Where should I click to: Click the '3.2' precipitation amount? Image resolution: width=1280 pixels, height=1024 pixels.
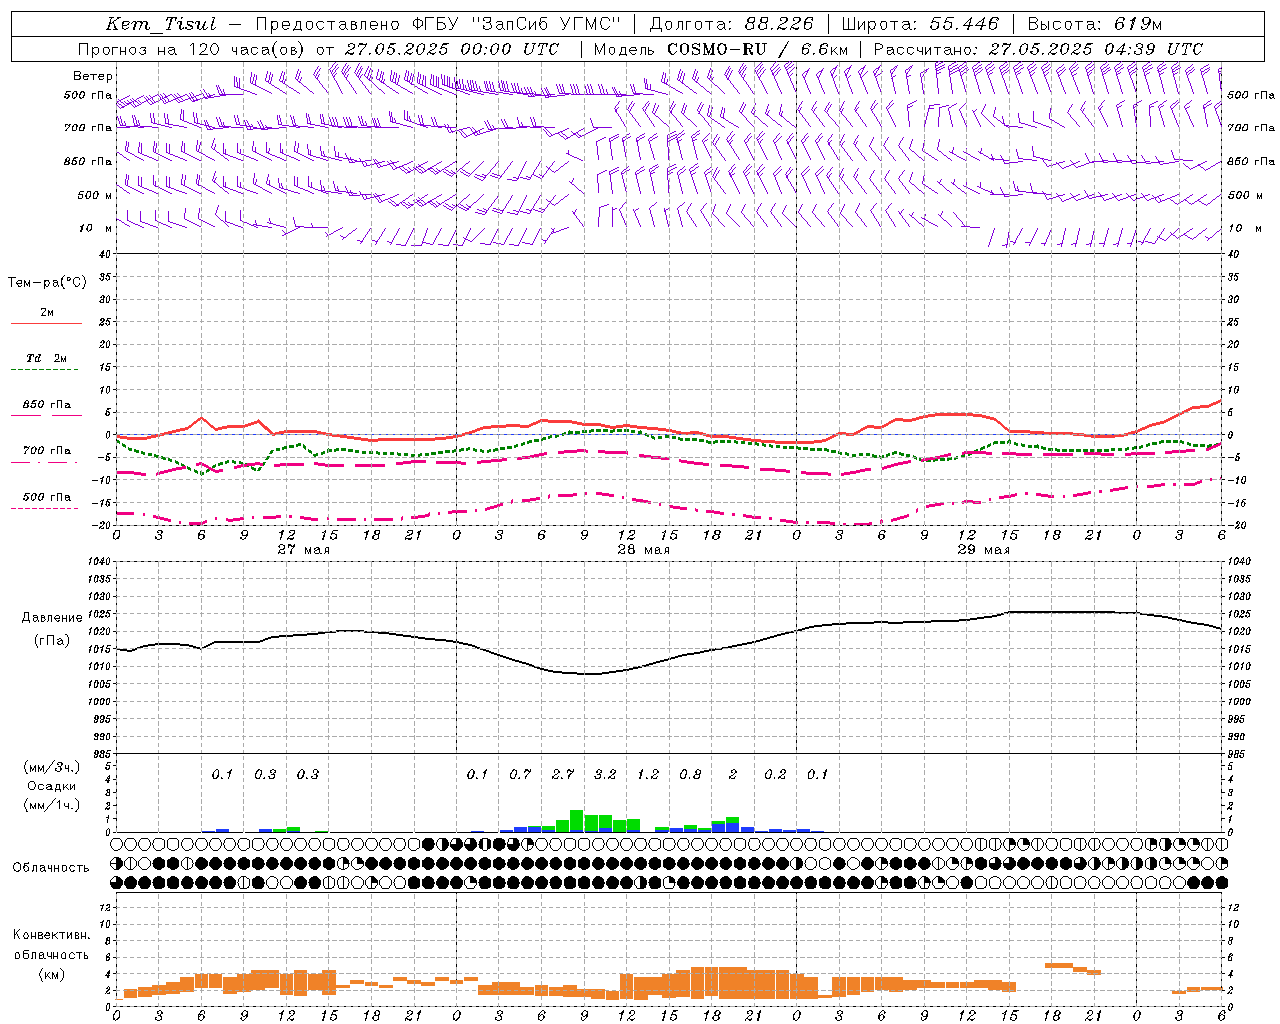click(x=605, y=775)
